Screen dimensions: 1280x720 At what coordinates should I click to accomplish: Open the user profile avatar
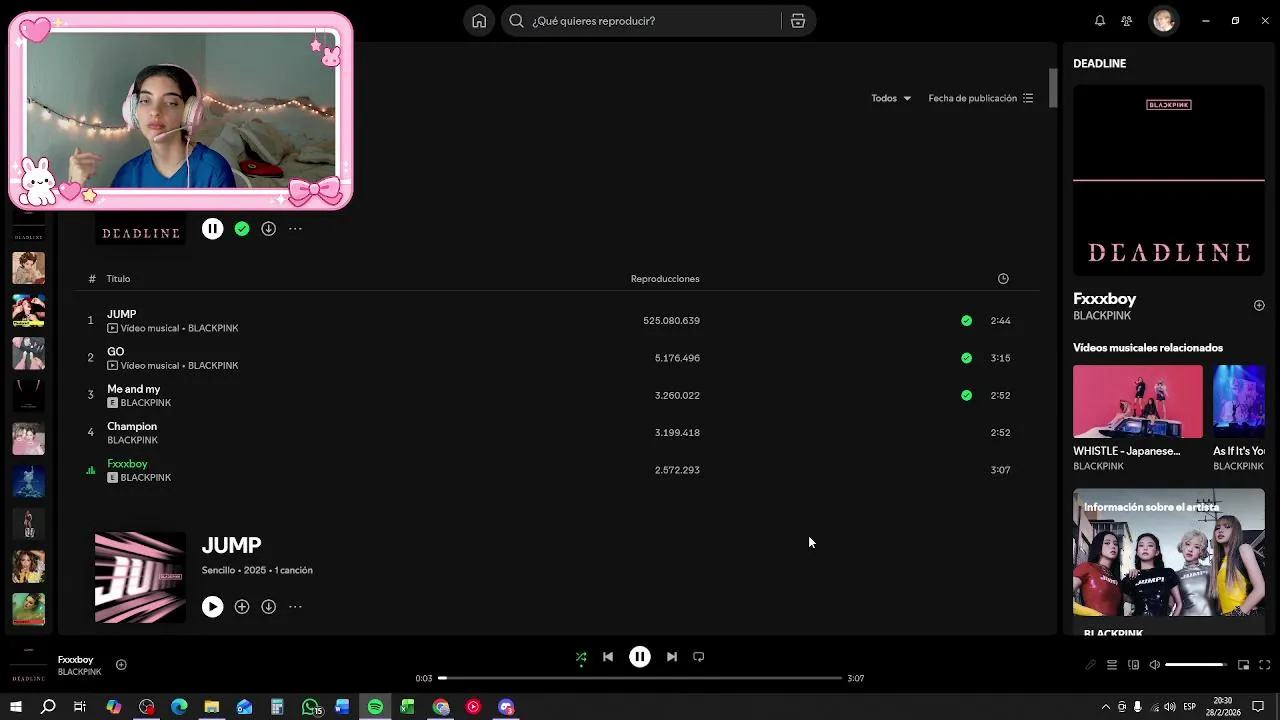click(1163, 21)
